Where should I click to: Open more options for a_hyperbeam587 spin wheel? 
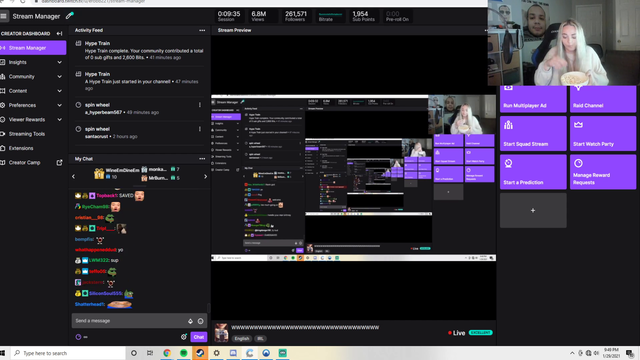pos(200,105)
